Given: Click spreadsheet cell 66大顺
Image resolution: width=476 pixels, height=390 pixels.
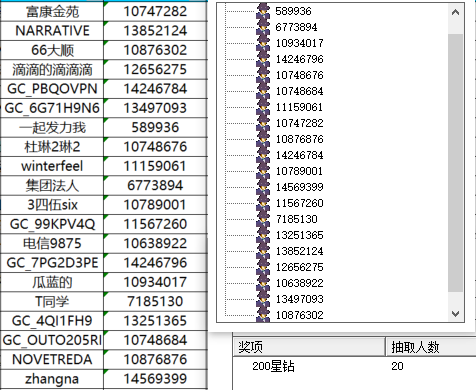Looking at the screenshot, I should click(52, 50).
